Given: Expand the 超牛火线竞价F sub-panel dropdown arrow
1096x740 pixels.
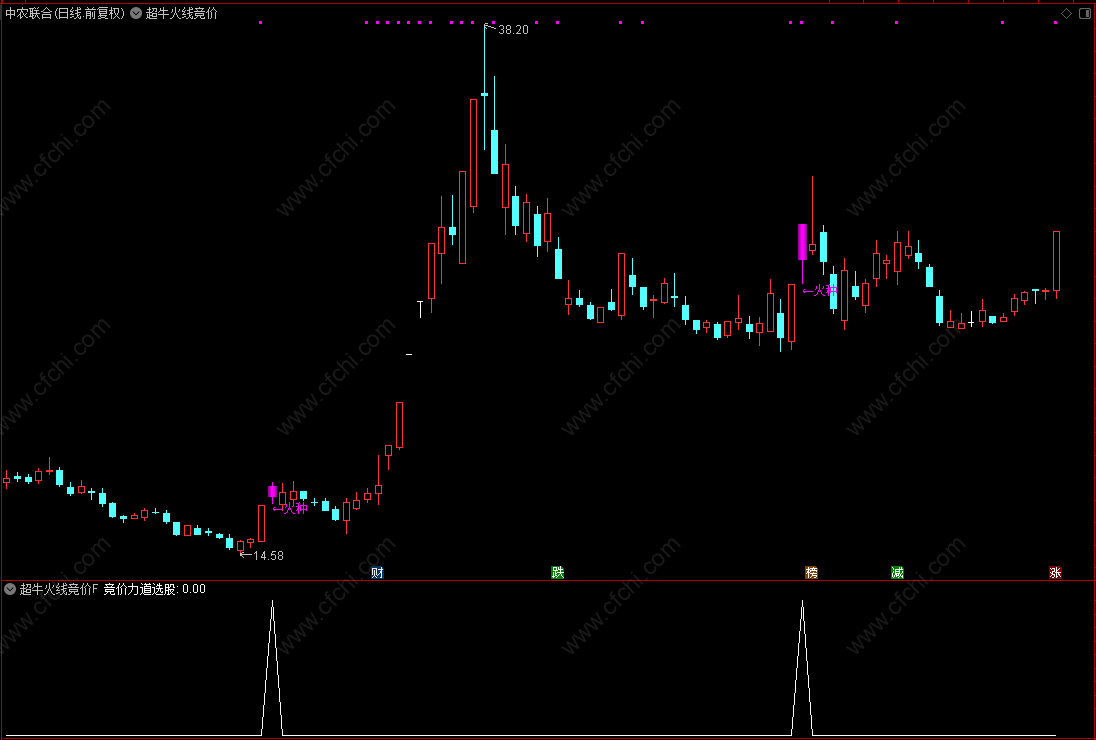Looking at the screenshot, I should point(10,589).
